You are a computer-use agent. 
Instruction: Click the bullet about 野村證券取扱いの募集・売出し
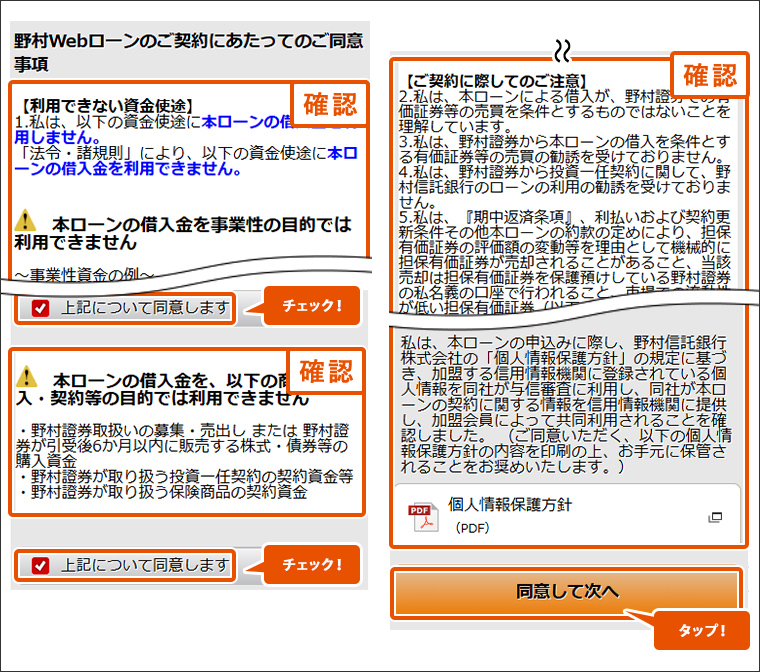pyautogui.click(x=183, y=446)
